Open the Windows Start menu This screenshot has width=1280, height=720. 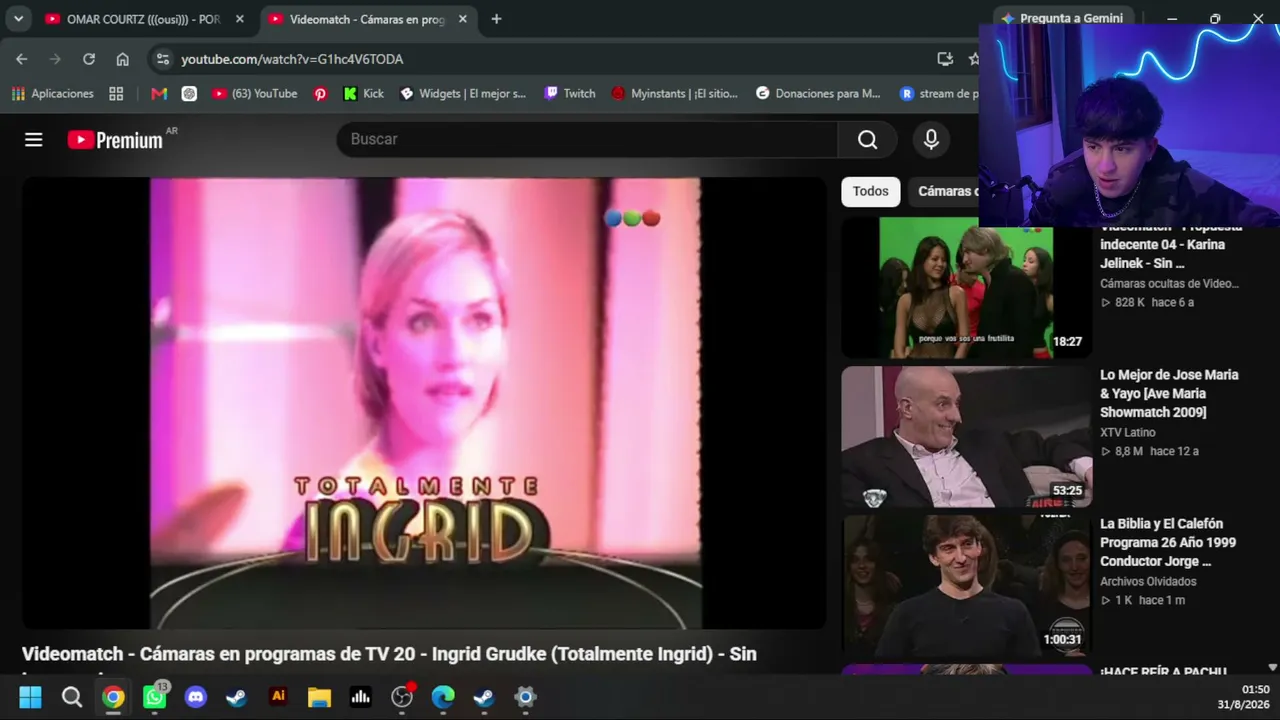tap(30, 697)
